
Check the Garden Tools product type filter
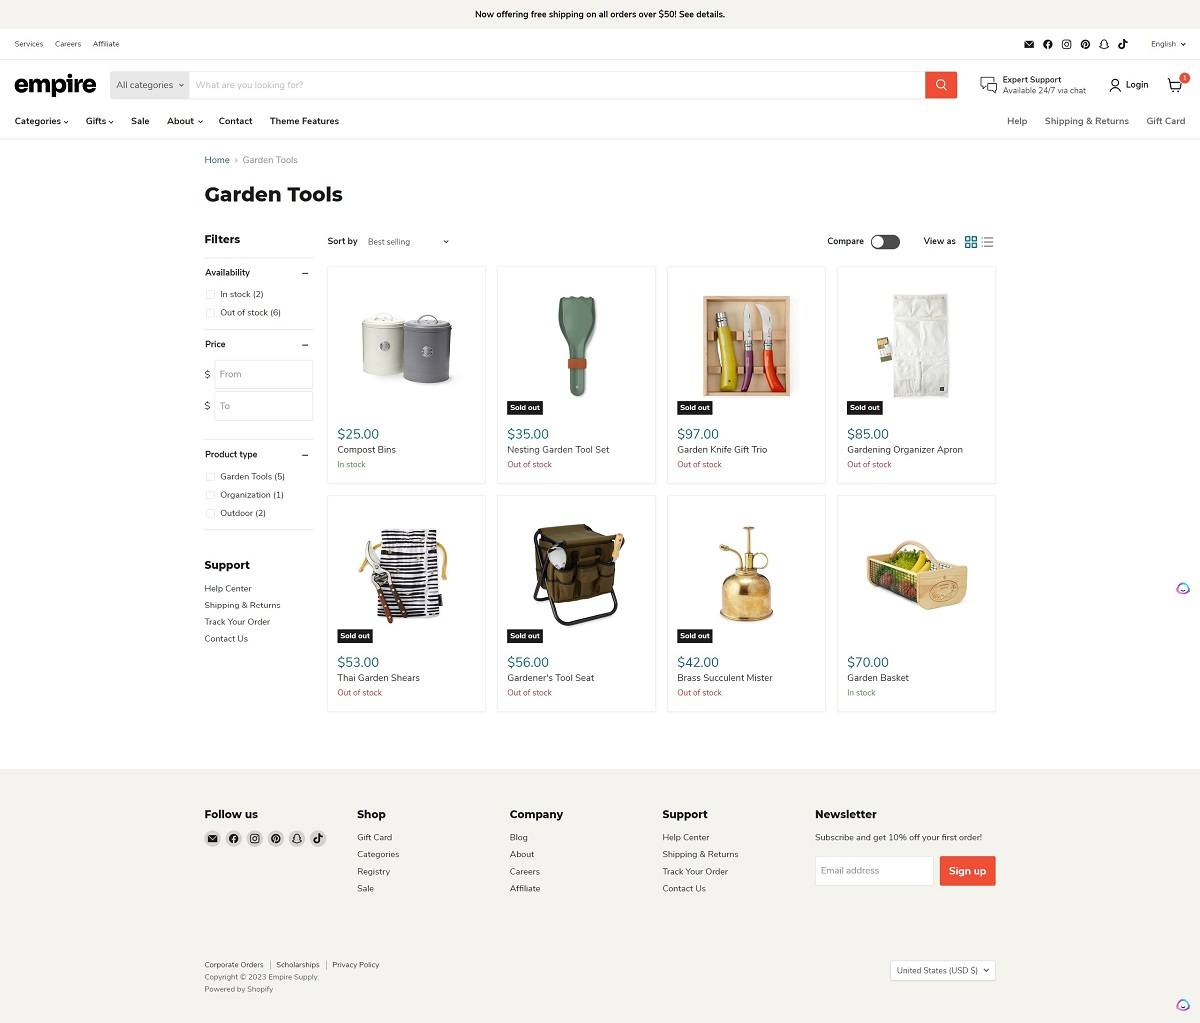tap(210, 476)
